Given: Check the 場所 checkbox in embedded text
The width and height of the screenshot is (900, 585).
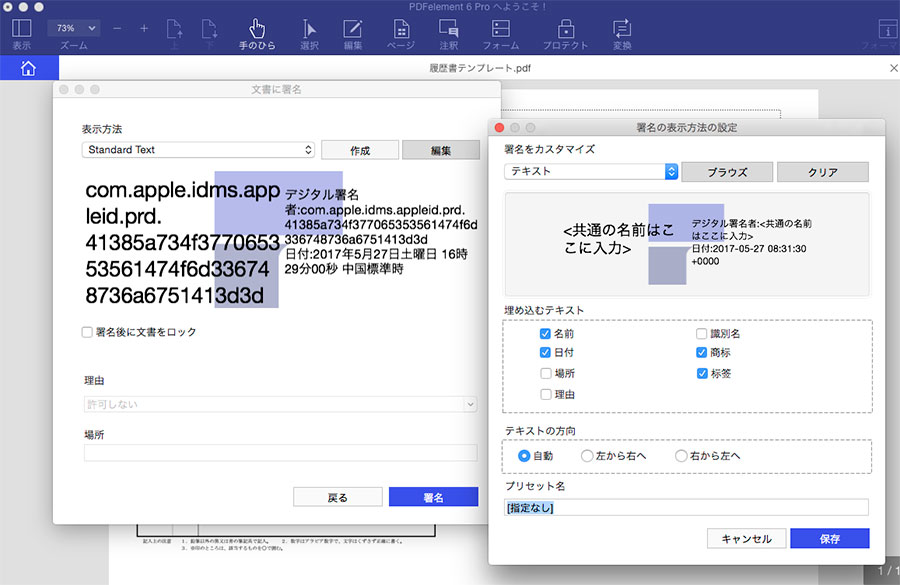Looking at the screenshot, I should pyautogui.click(x=545, y=373).
